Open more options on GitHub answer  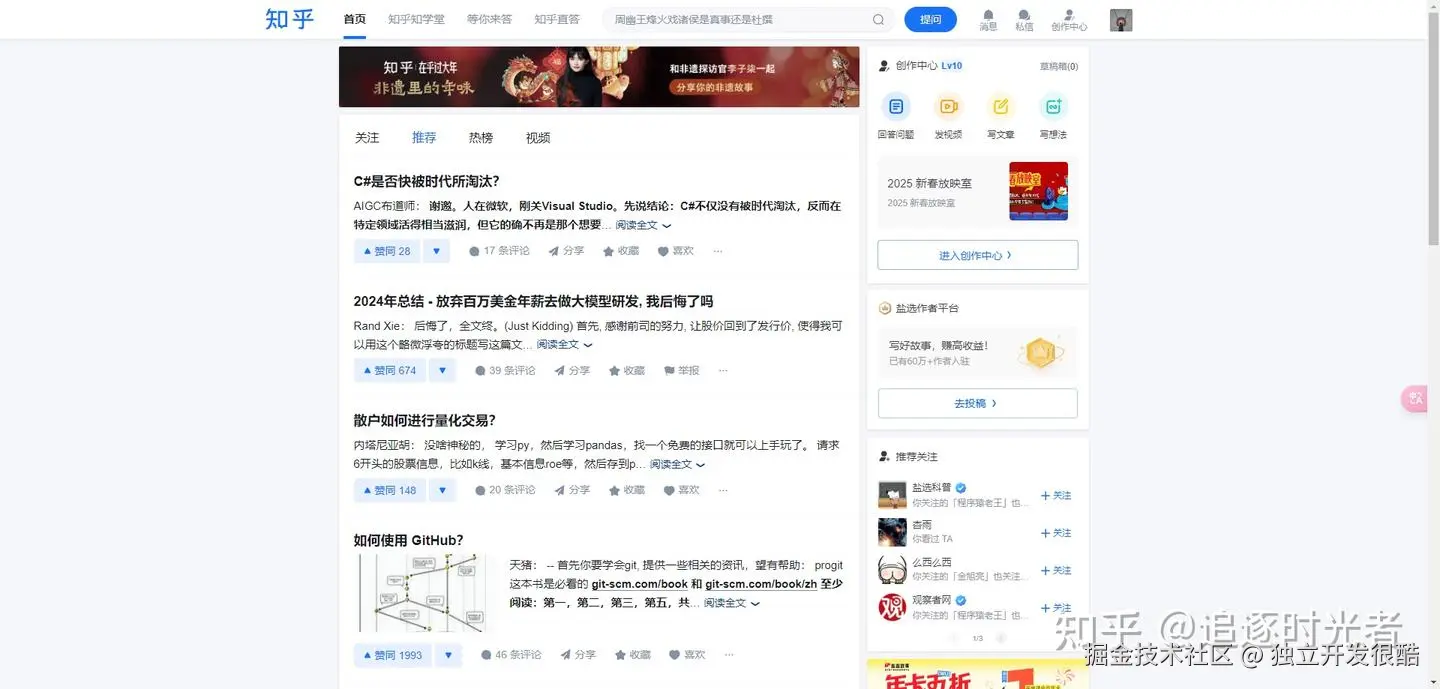point(729,655)
